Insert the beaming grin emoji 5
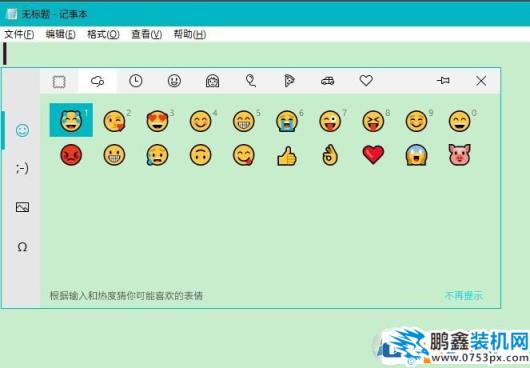 coord(244,121)
